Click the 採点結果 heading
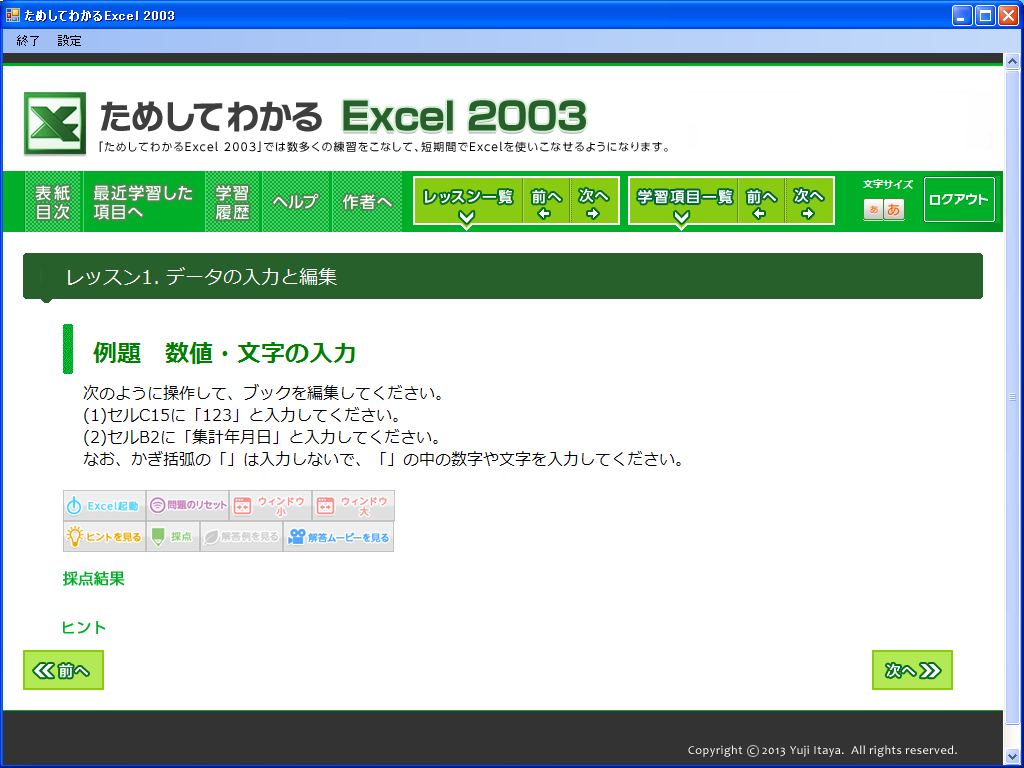The width and height of the screenshot is (1024, 768). click(x=93, y=579)
